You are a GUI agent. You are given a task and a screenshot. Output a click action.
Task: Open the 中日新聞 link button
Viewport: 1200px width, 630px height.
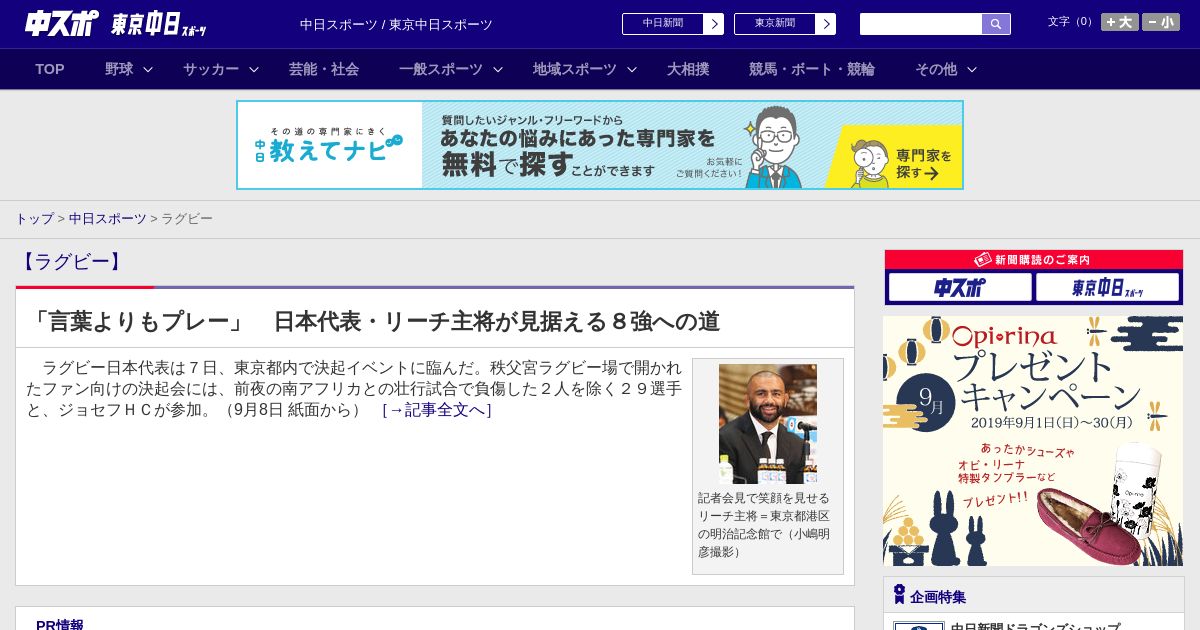[x=663, y=24]
